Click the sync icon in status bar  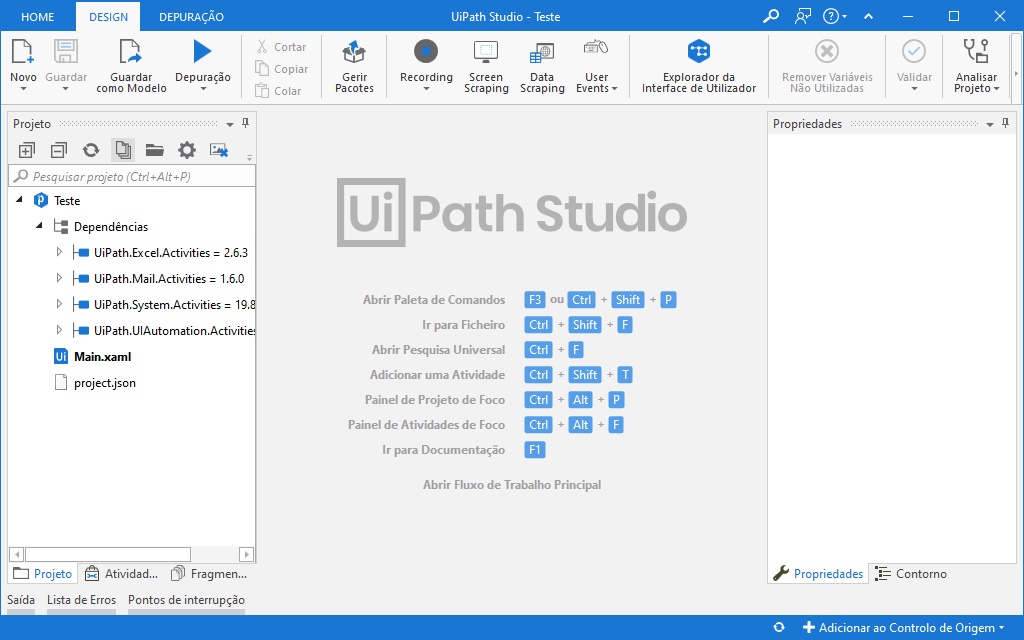pyautogui.click(x=778, y=628)
